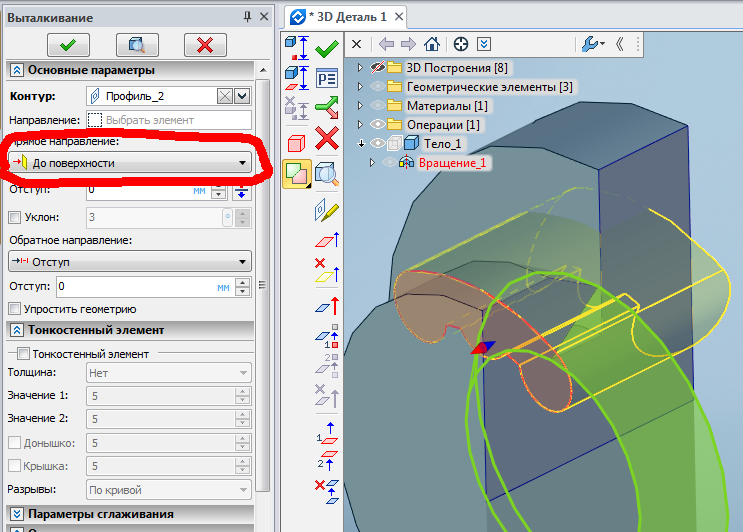This screenshot has height=532, width=743.
Task: Go back with left arrow in tree toolbar
Action: coord(386,45)
